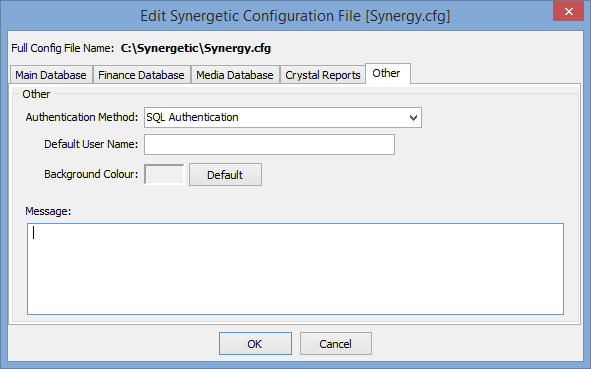591x369 pixels.
Task: Go to the Crystal Reports tab
Action: point(323,75)
